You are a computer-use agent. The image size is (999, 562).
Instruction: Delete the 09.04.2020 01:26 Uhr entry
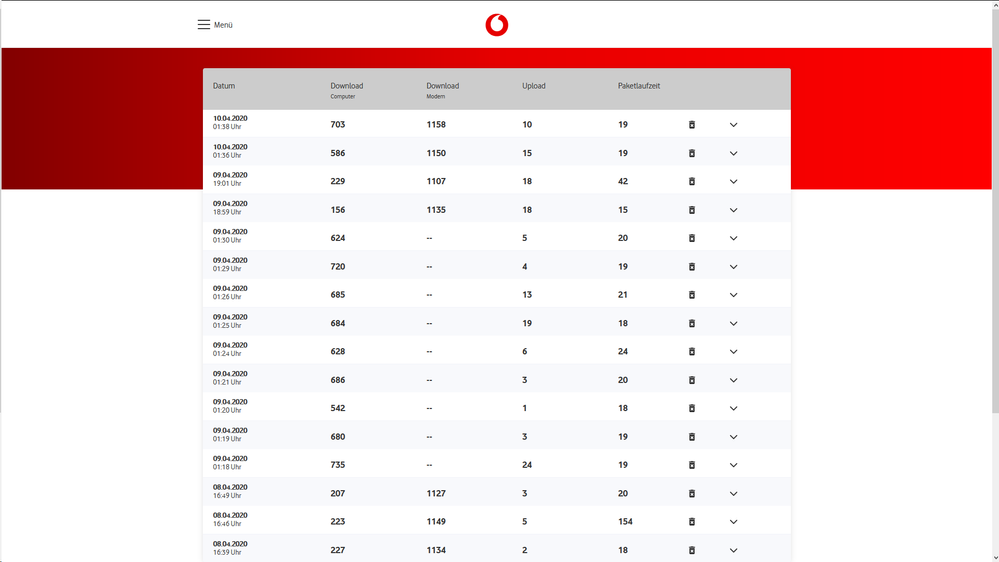pos(692,295)
